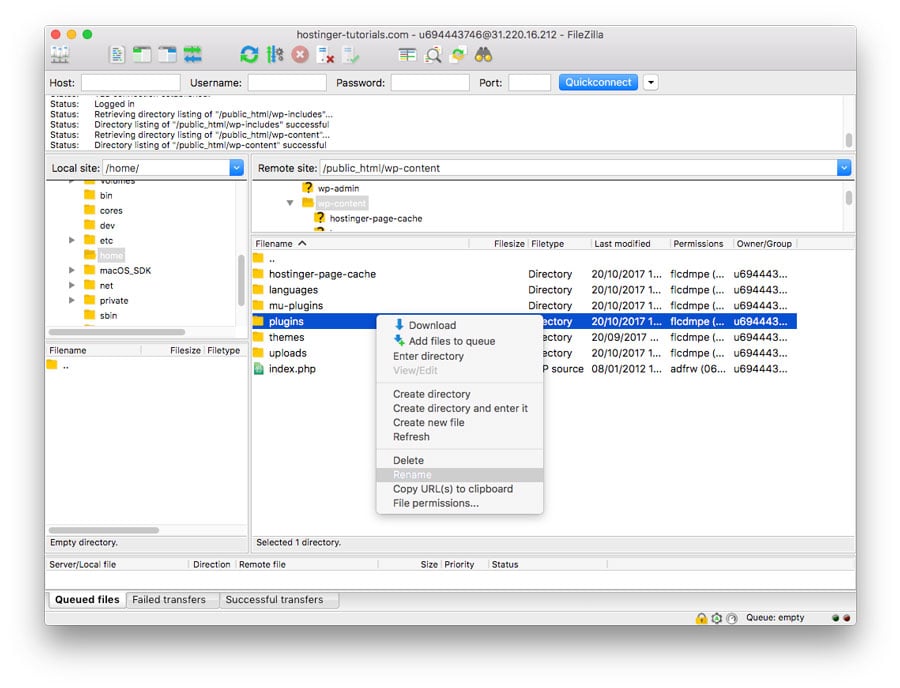Select the mu-plugins directory
Image resolution: width=900 pixels, height=688 pixels.
point(524,306)
